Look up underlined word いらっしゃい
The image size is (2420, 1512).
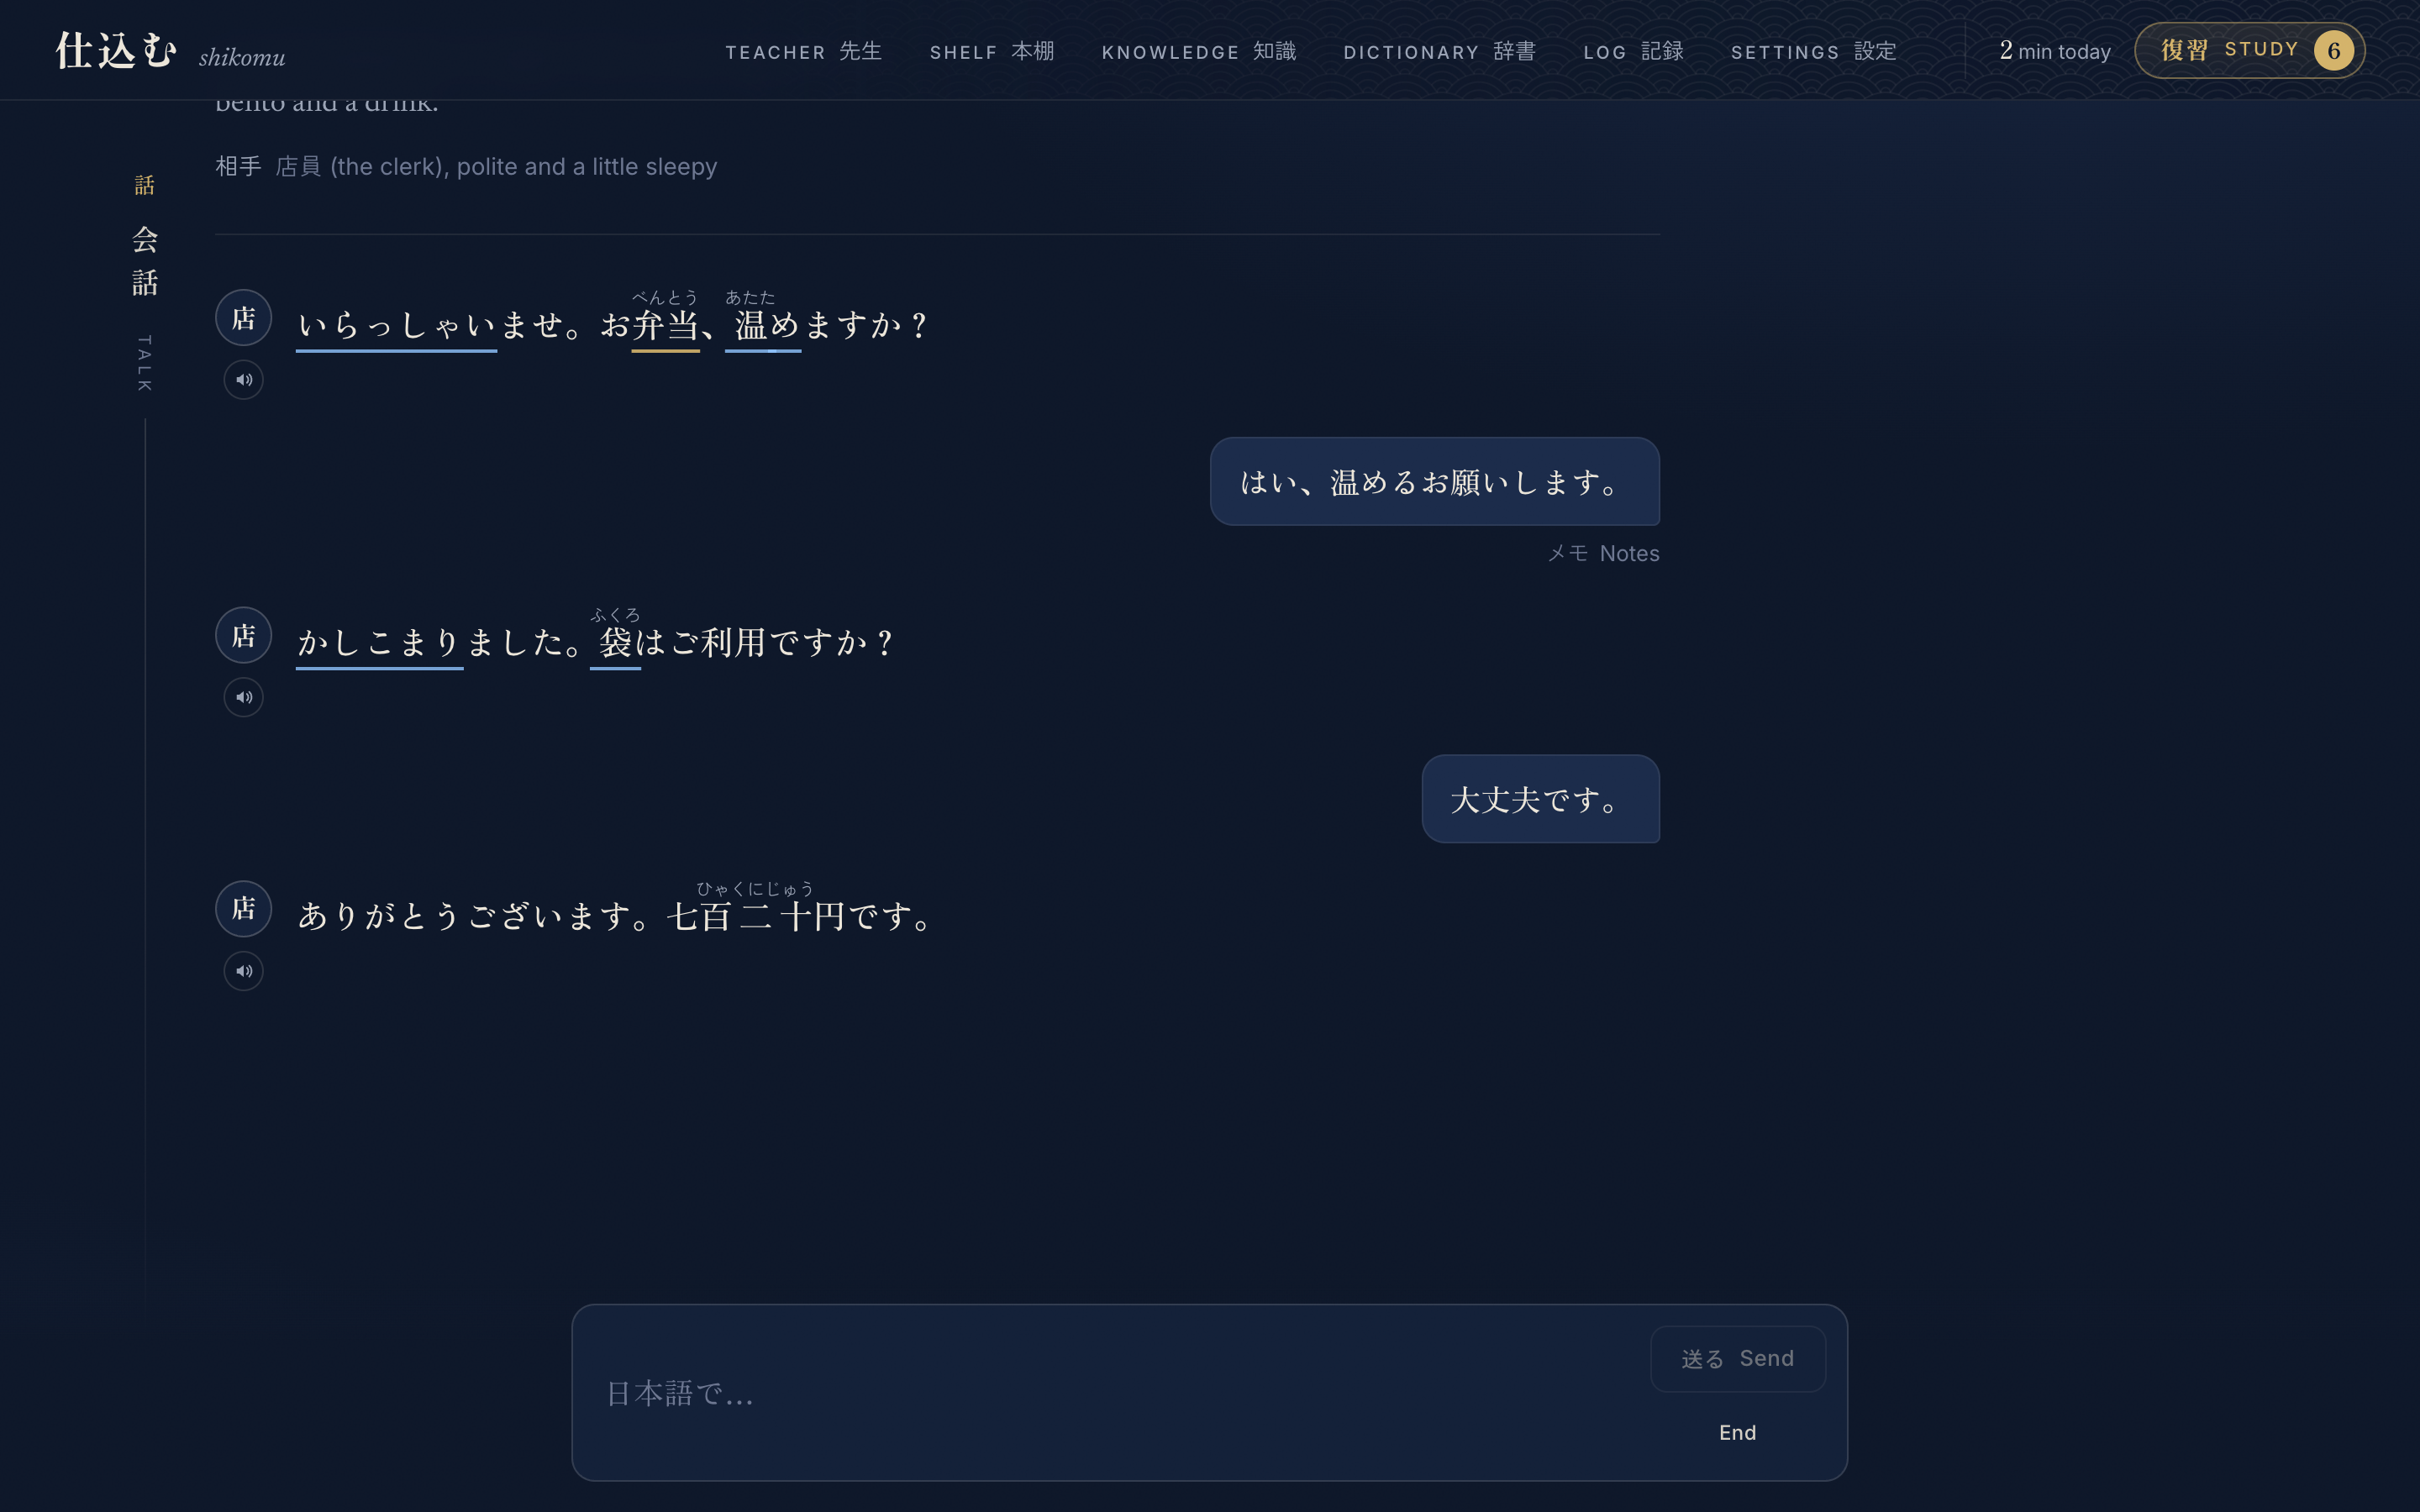(396, 326)
